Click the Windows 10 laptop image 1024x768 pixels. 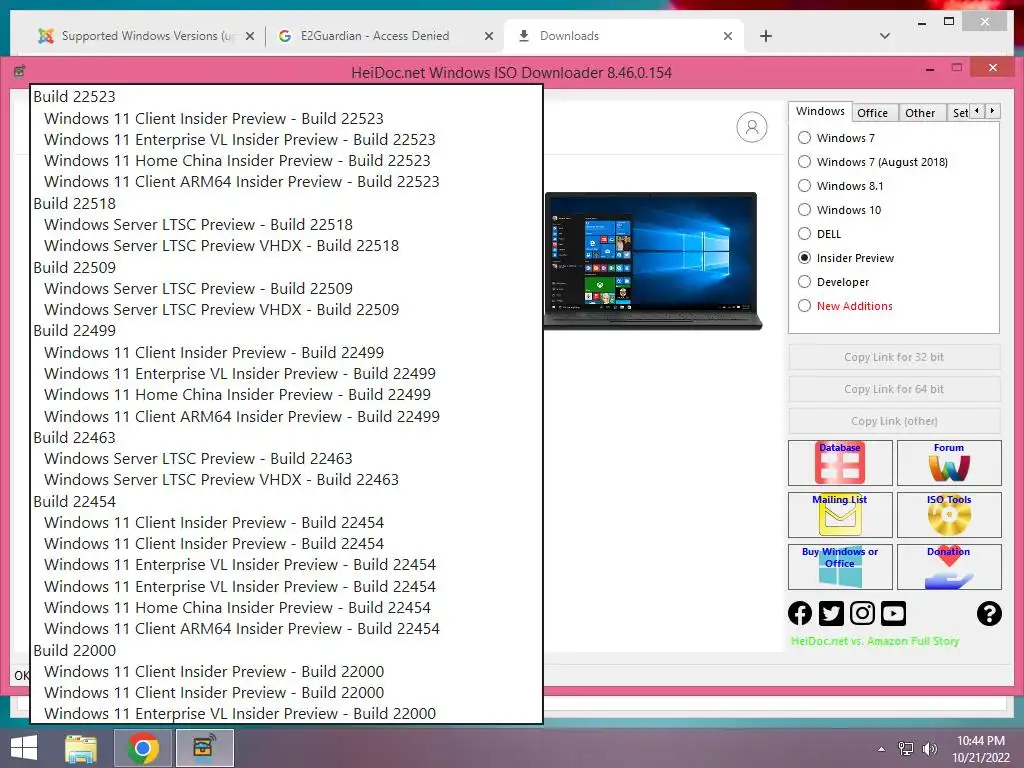coord(652,261)
